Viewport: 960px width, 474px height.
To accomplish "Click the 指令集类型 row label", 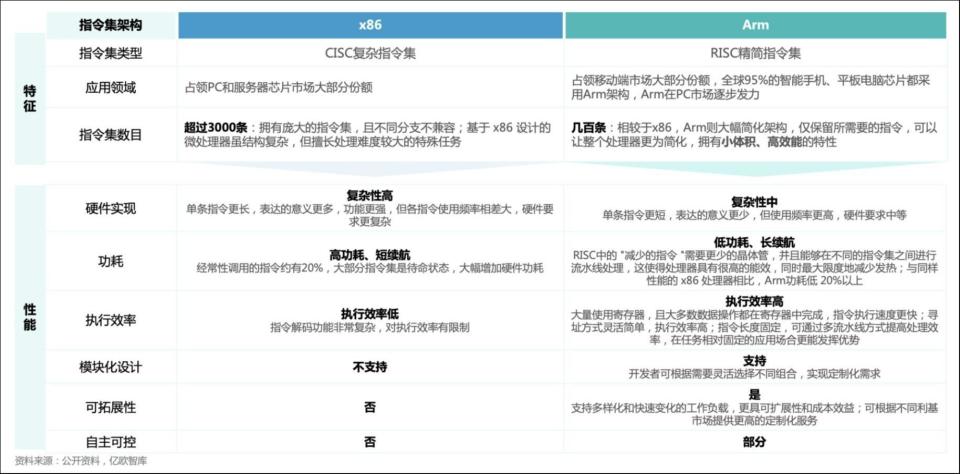I will (110, 54).
